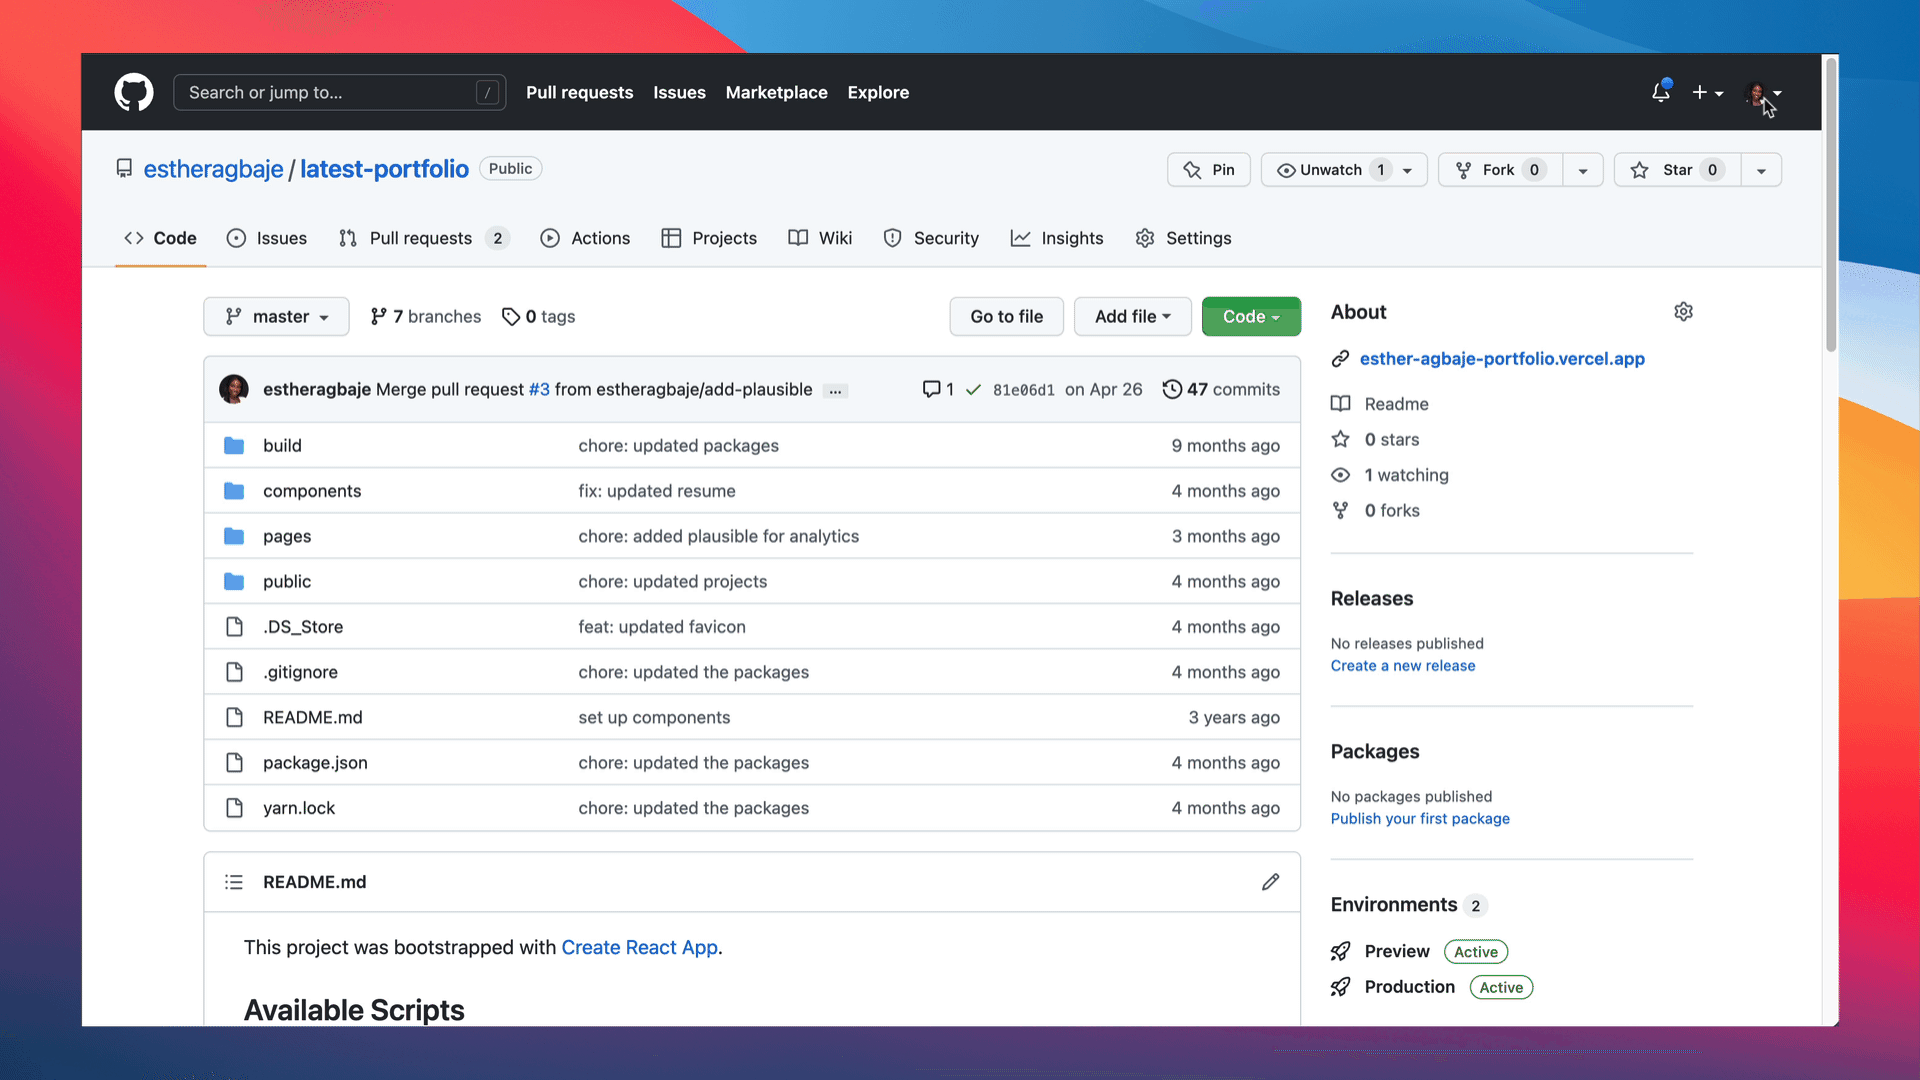Click the Production environment rocket icon

tap(1340, 987)
